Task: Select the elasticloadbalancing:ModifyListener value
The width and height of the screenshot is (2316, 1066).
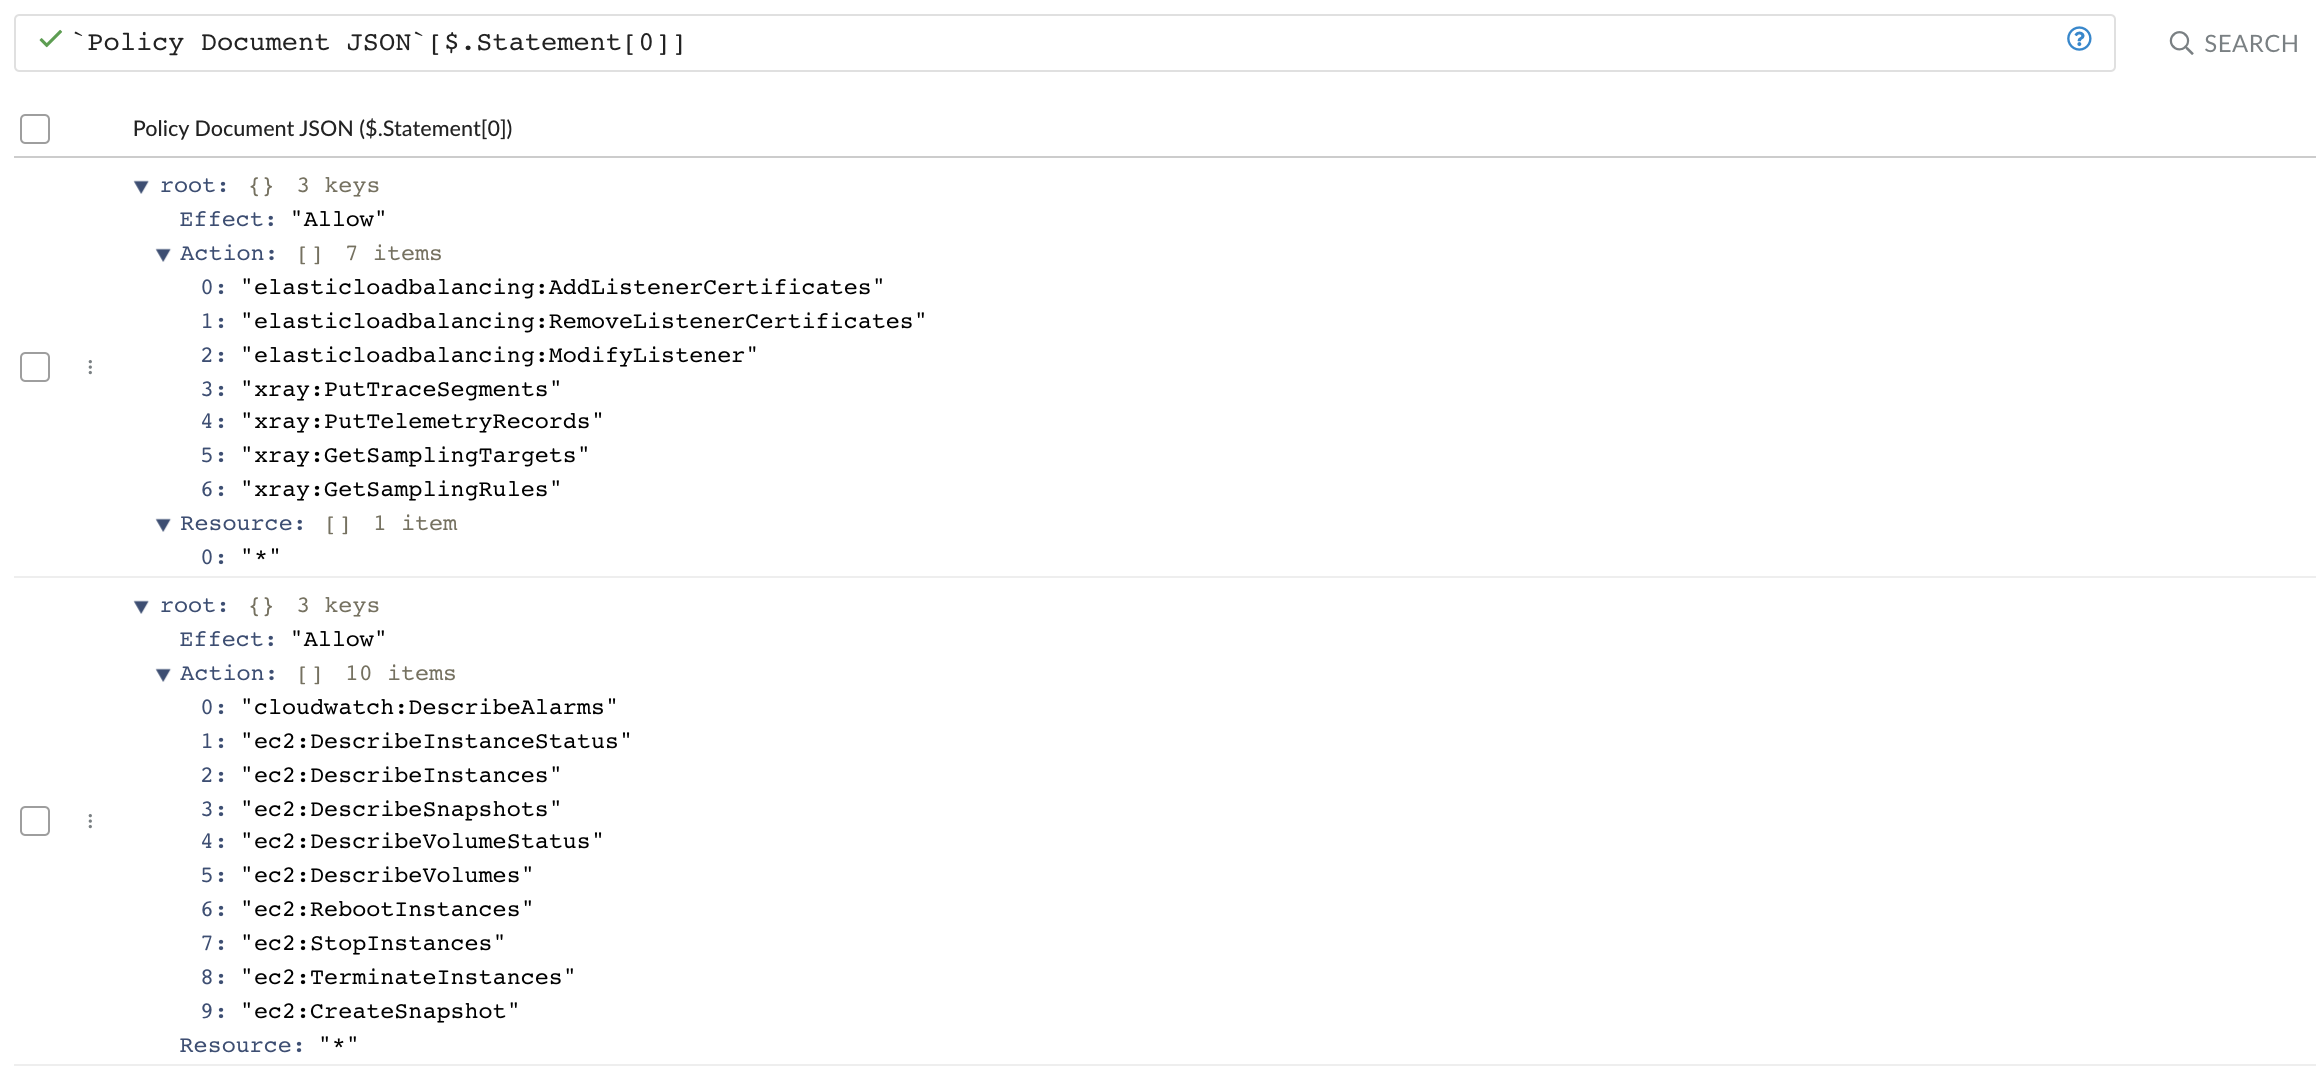Action: 499,355
